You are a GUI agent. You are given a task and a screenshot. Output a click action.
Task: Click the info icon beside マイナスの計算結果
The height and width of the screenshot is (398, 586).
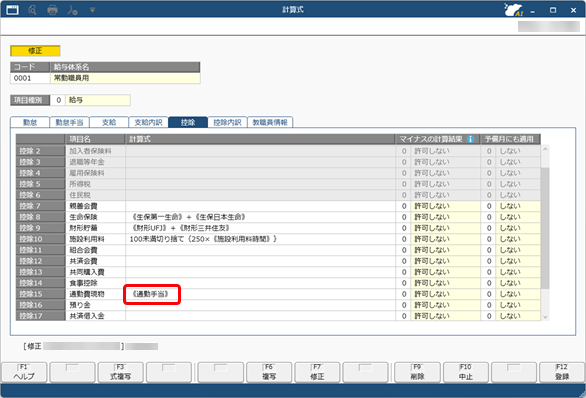(x=471, y=139)
